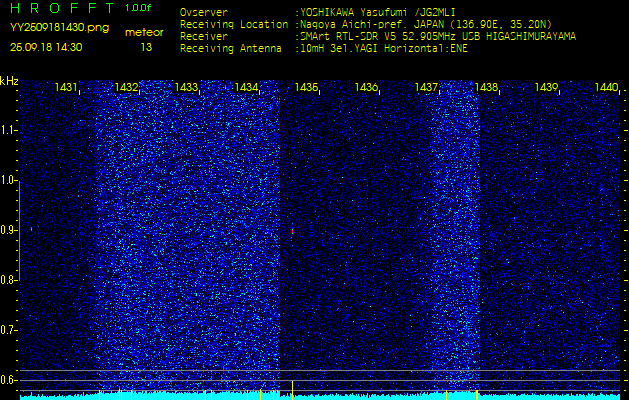Viewport: 629px width, 400px height.
Task: Click the "meteor" label
Action: (x=144, y=33)
